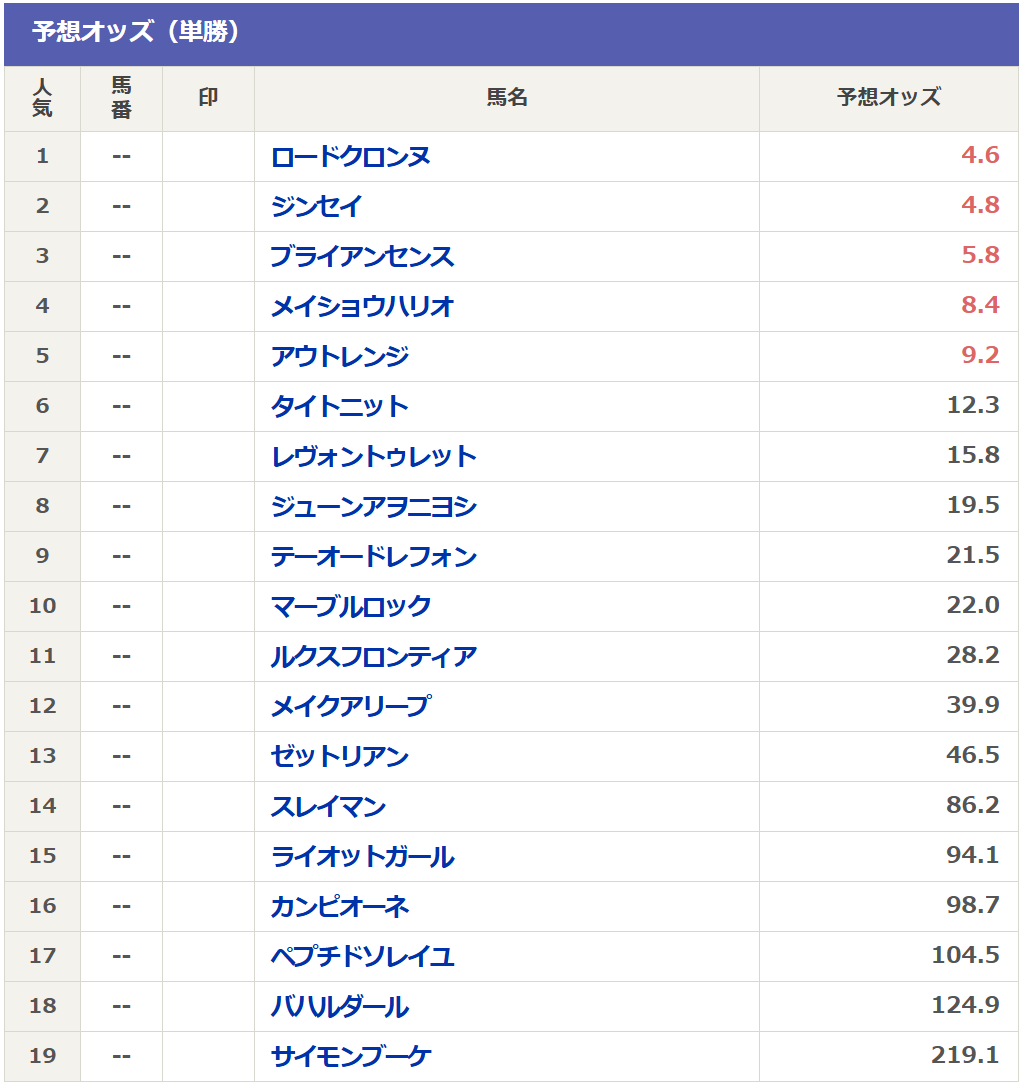Click the 予想オッズ column header
Screen dimensions: 1027x1088
[888, 98]
